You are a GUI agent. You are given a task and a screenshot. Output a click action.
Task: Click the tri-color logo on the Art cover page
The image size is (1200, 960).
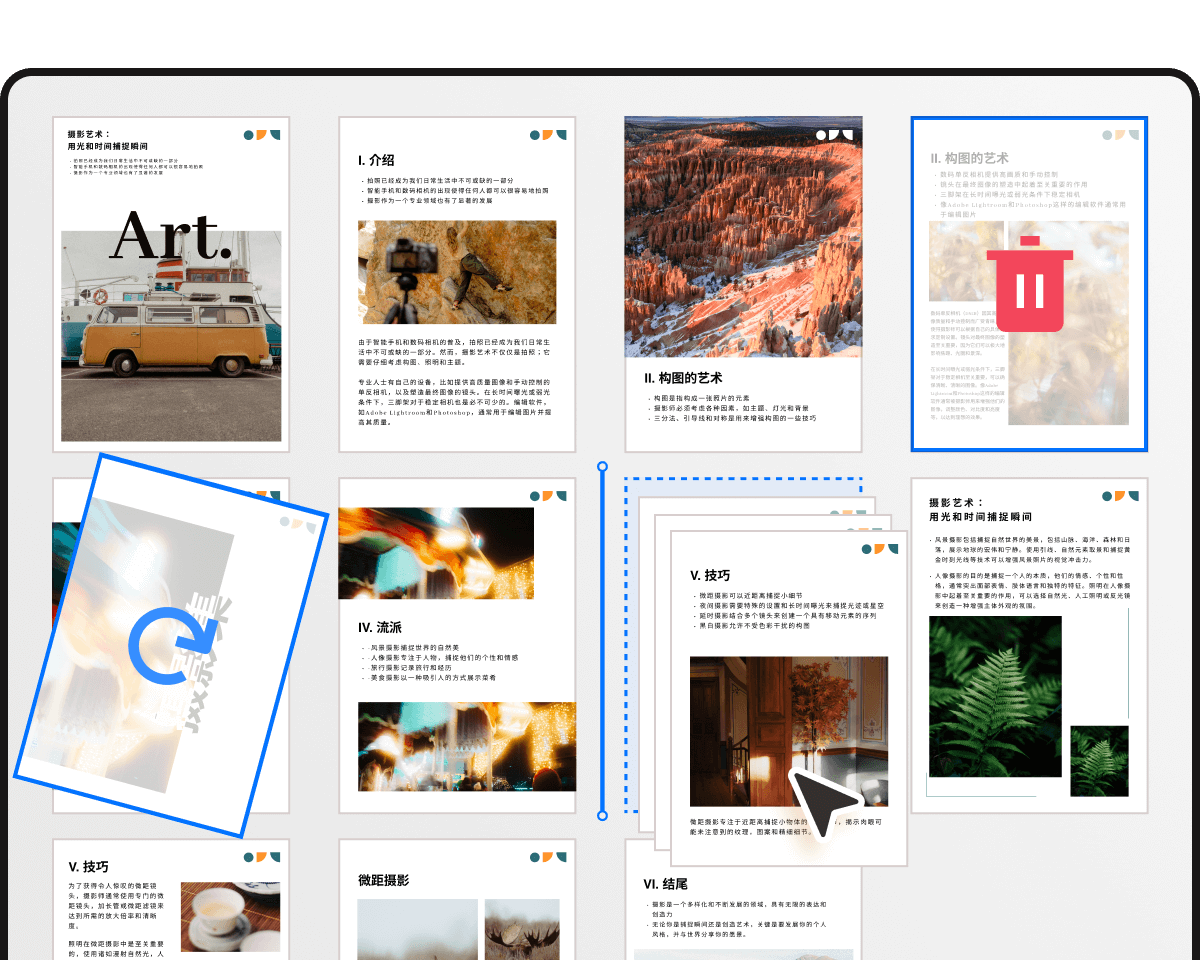pos(262,135)
